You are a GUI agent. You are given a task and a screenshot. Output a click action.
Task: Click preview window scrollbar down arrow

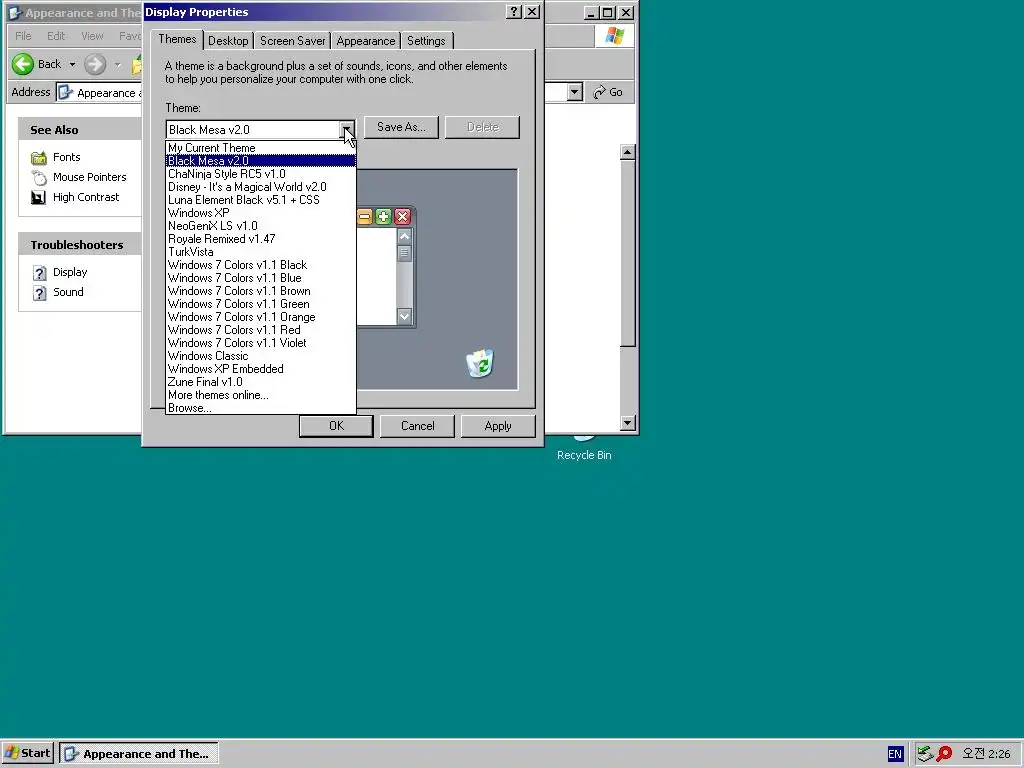tap(404, 317)
